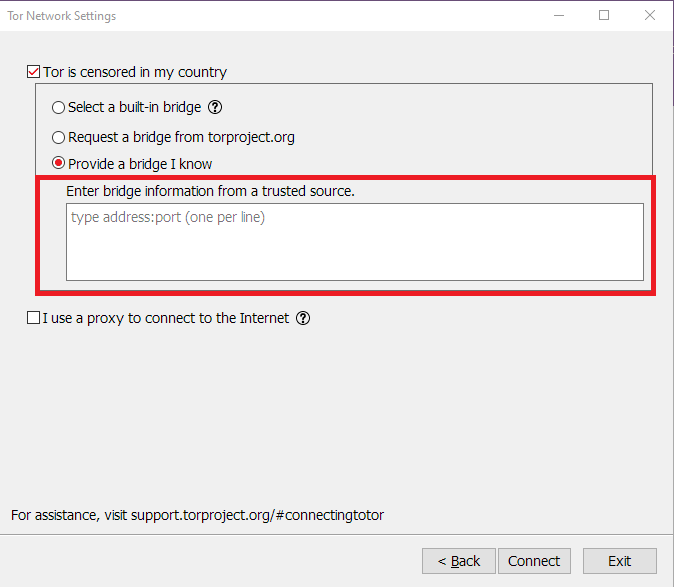Click the Enter bridge information label
The height and width of the screenshot is (587, 674).
[x=210, y=191]
